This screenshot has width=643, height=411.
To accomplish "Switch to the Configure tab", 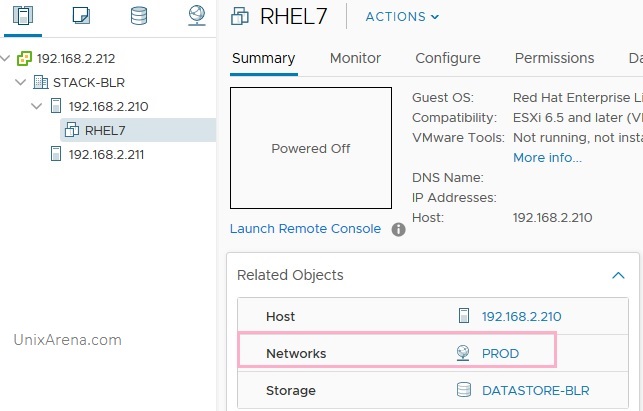I will [448, 58].
